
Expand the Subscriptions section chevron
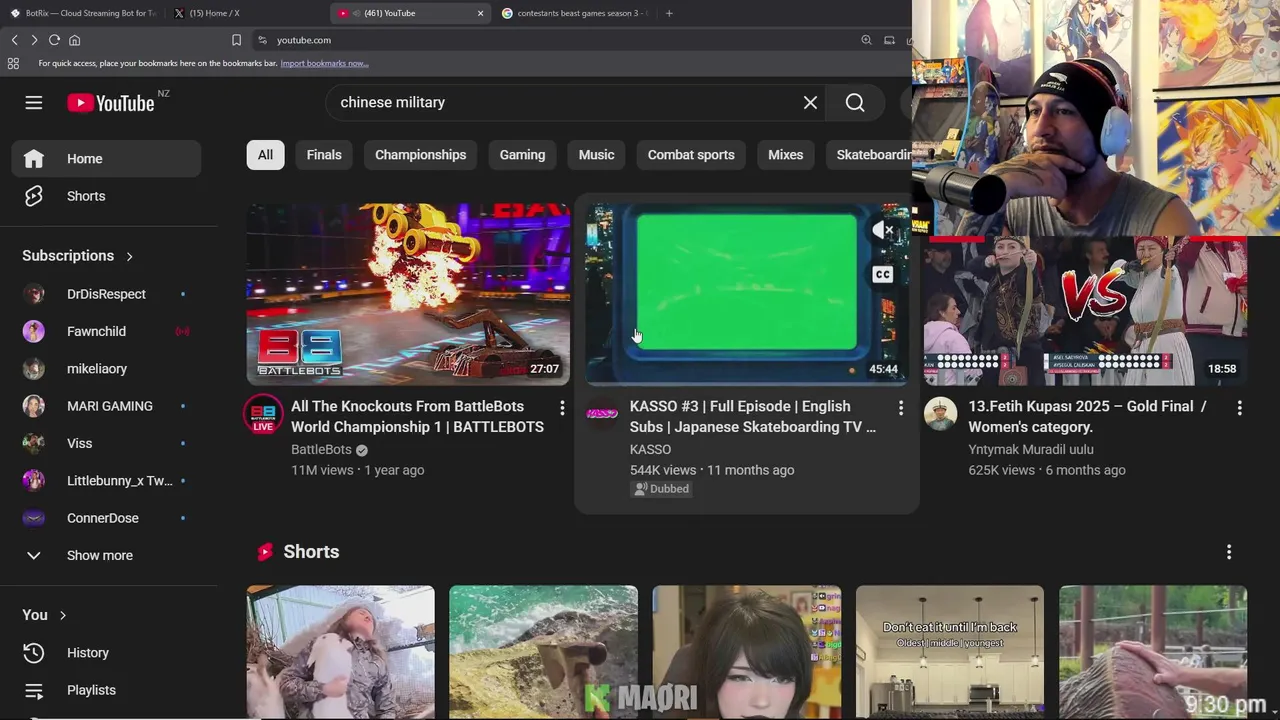129,256
